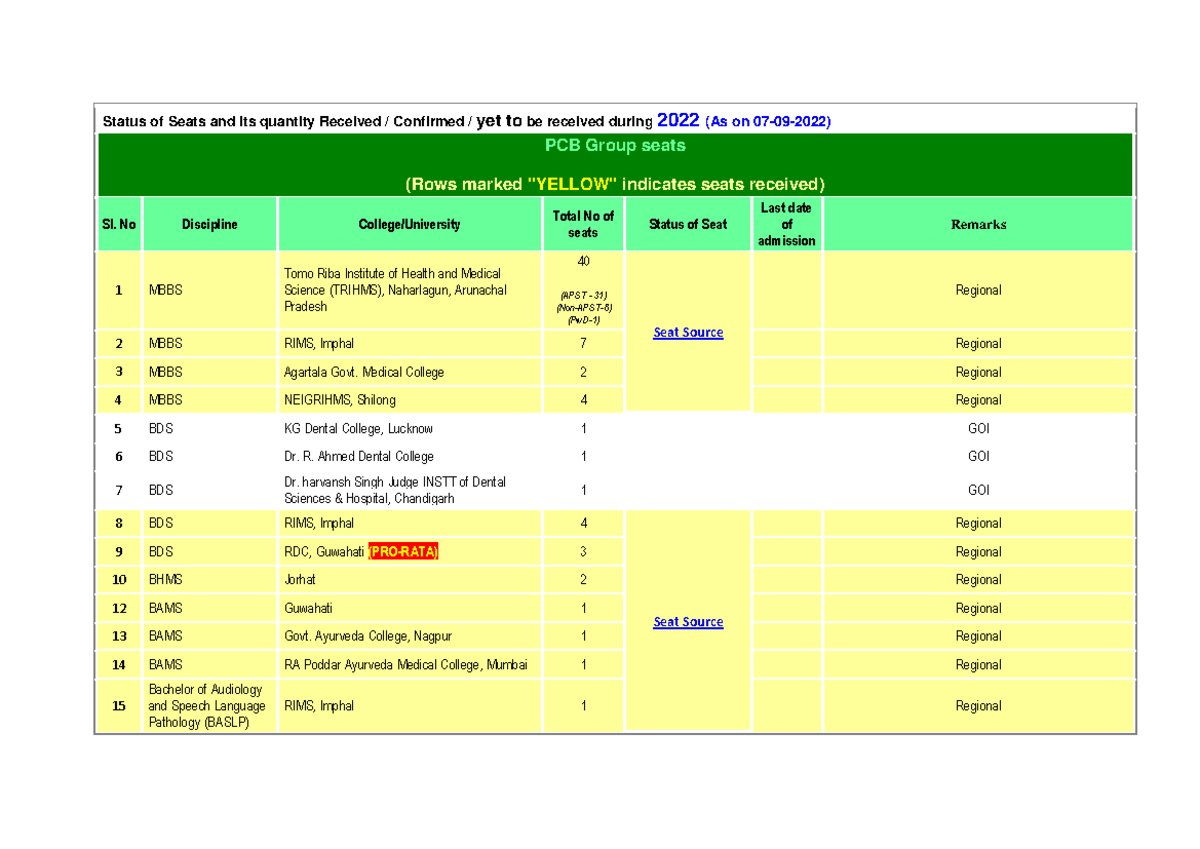Image resolution: width=1200 pixels, height=849 pixels.
Task: Click the College/University column header
Action: click(x=410, y=224)
